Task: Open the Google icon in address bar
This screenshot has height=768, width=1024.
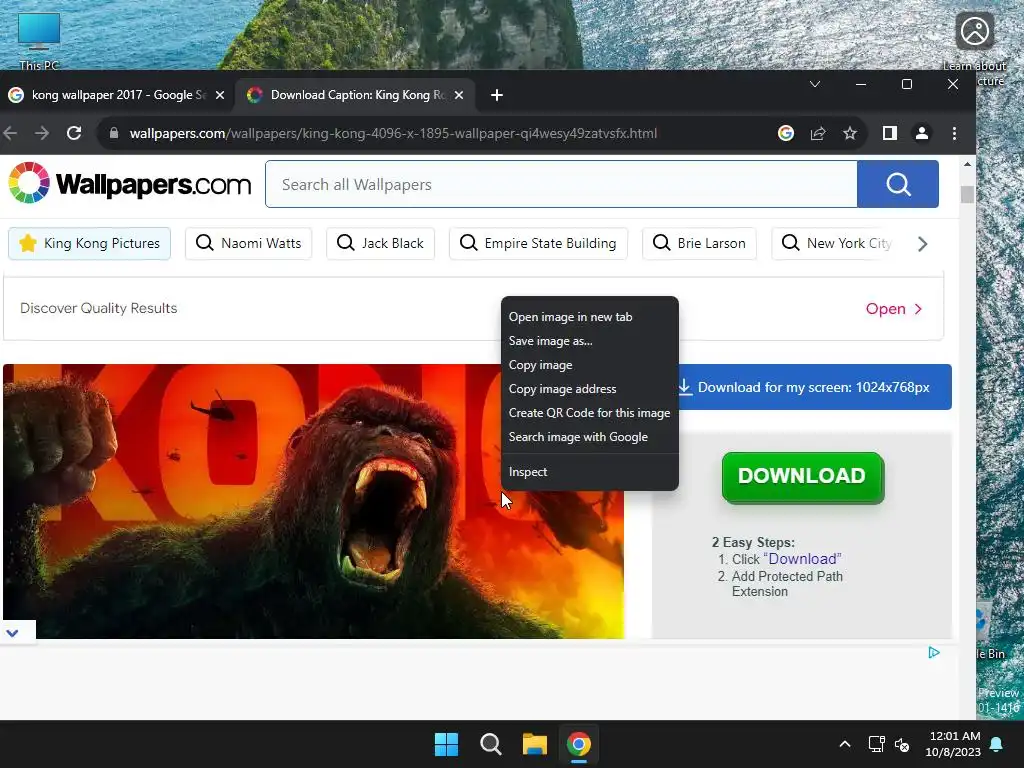Action: tap(786, 133)
